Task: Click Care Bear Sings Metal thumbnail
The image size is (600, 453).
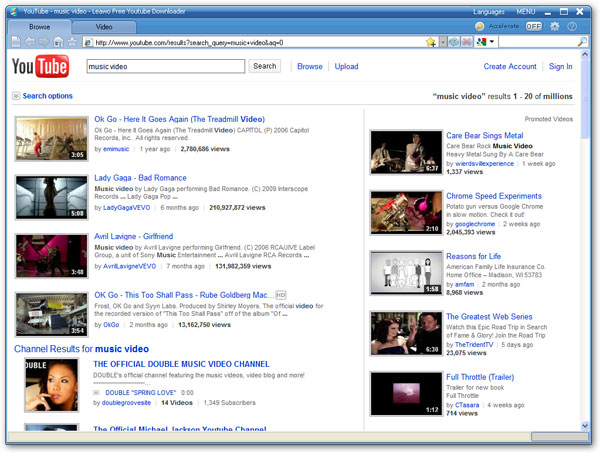Action: (x=406, y=152)
